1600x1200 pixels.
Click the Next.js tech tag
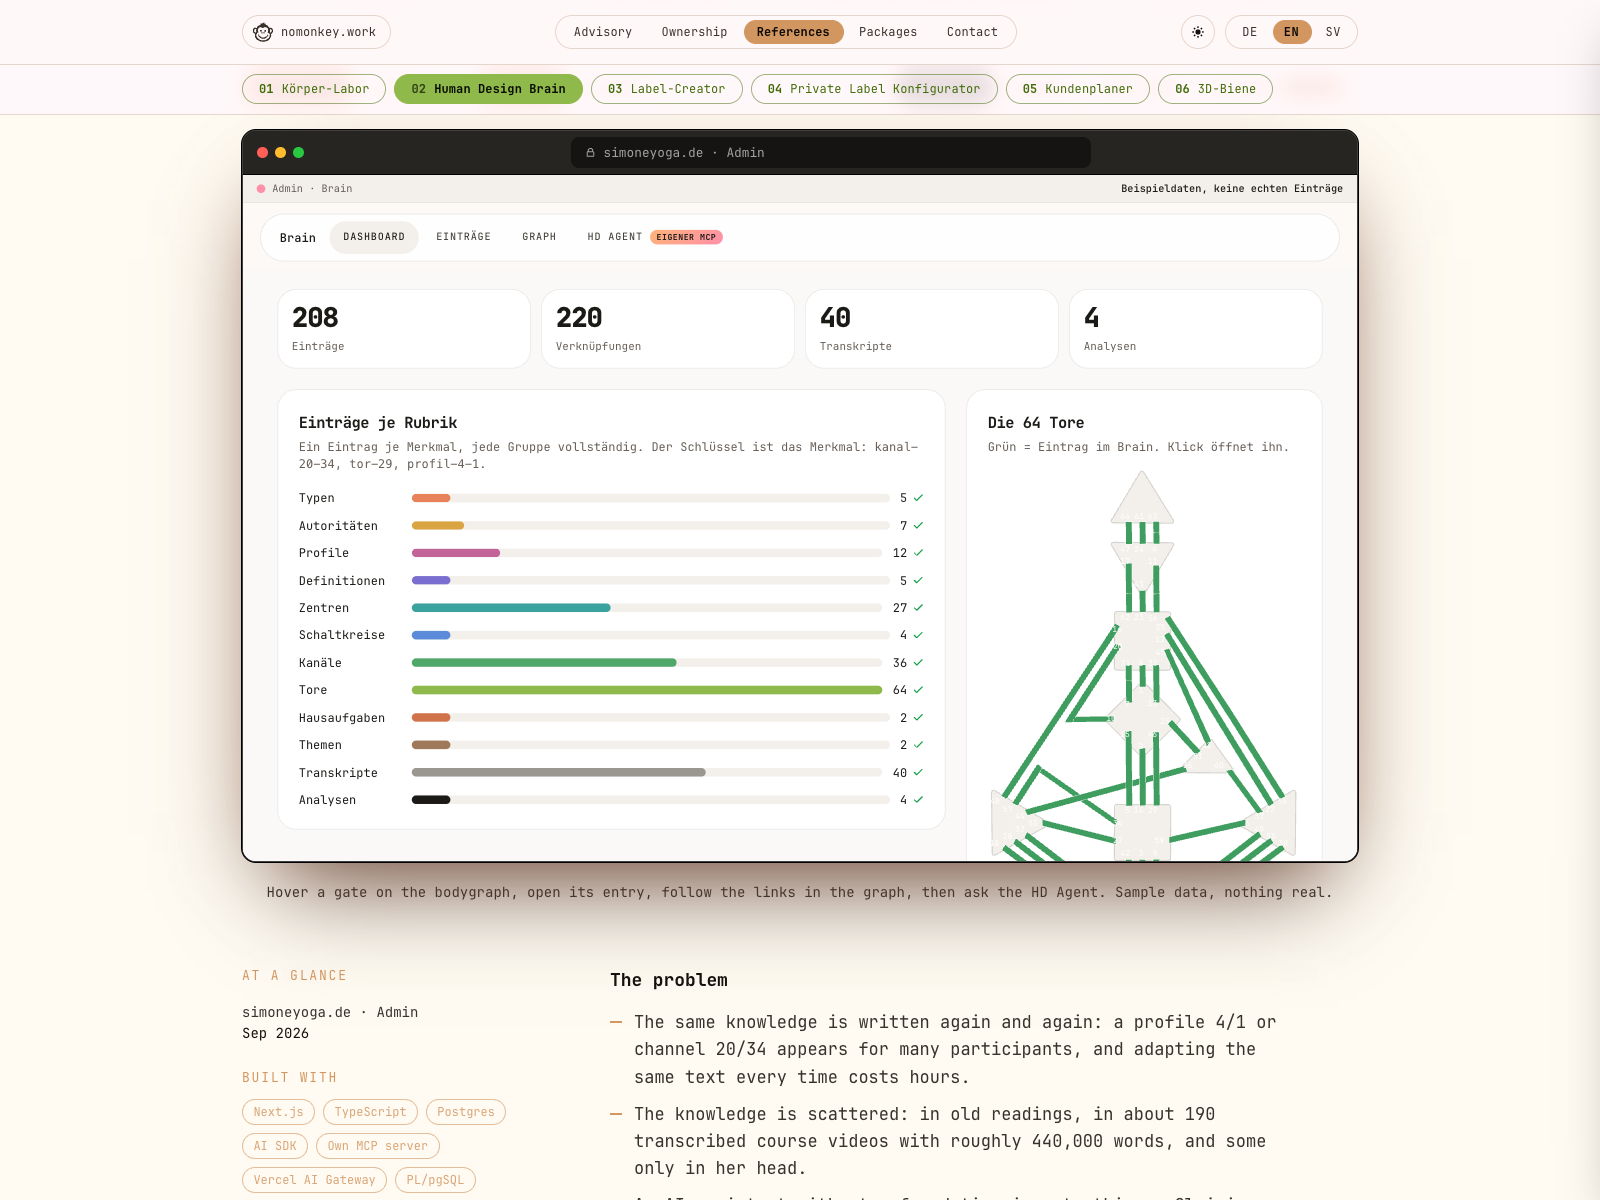pos(279,1112)
